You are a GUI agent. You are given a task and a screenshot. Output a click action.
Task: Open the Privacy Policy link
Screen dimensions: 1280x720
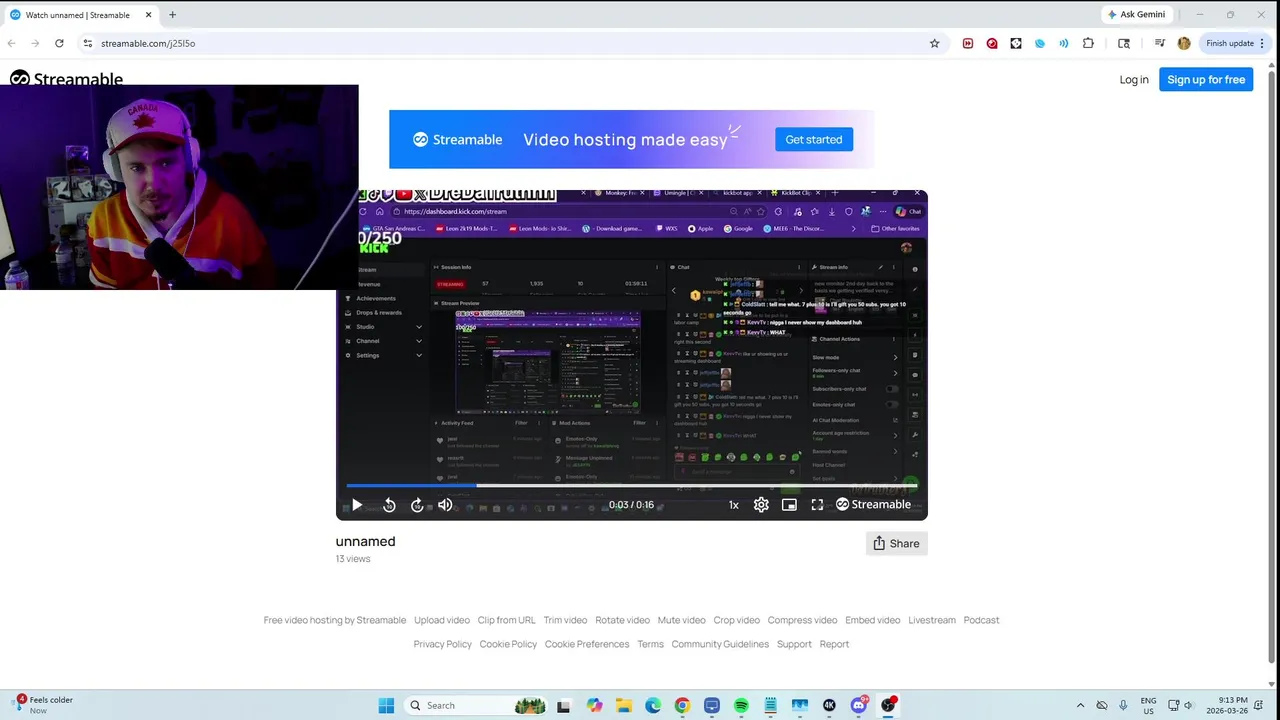[x=442, y=644]
